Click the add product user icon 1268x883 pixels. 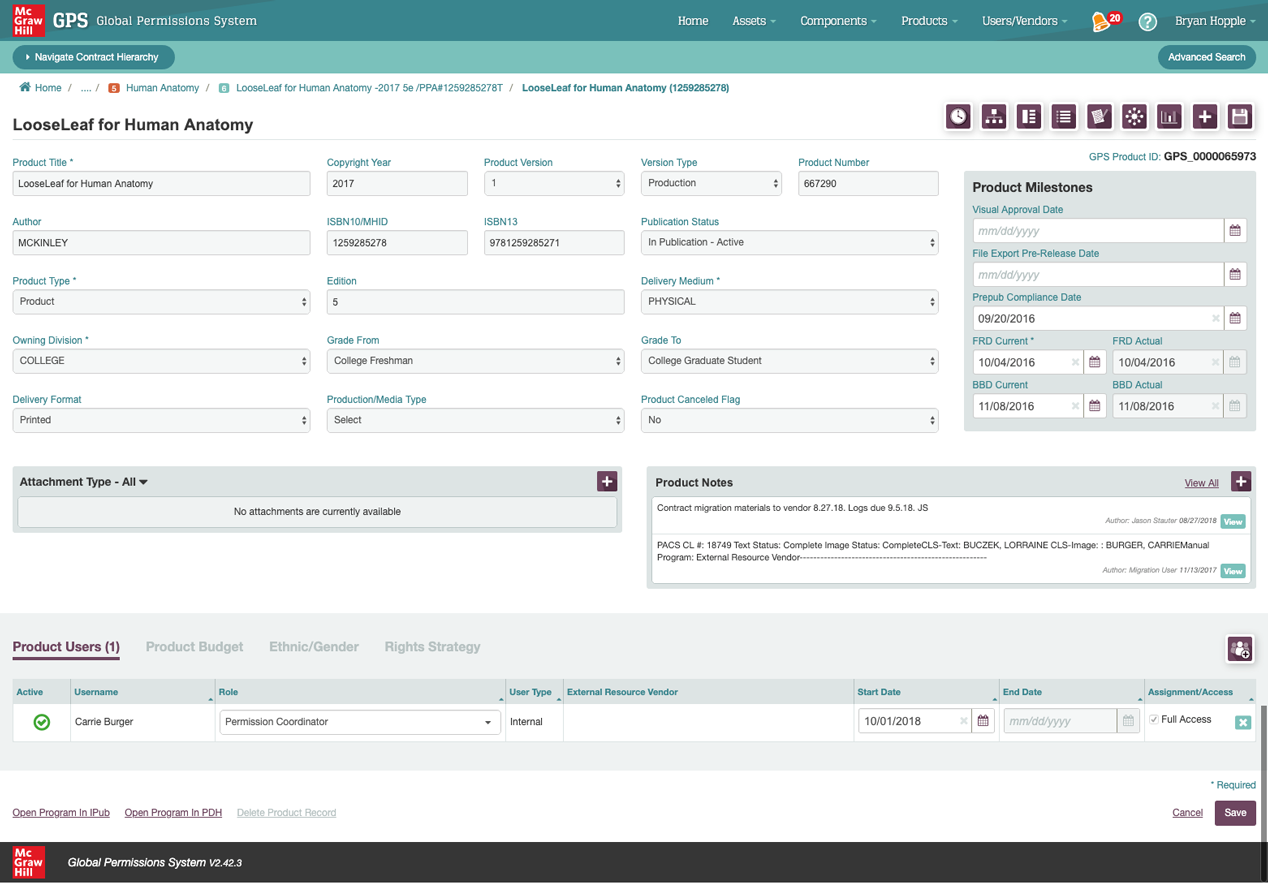[1239, 649]
